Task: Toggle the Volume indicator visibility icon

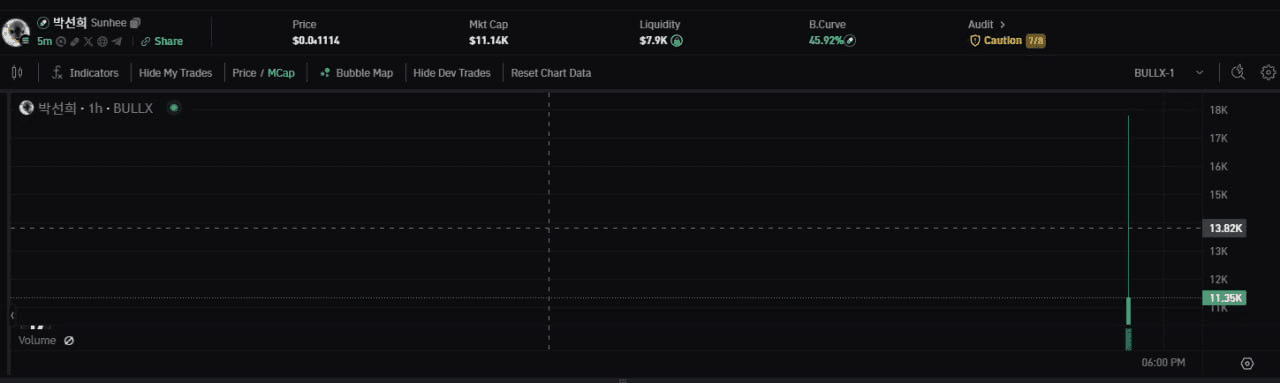Action: pyautogui.click(x=69, y=341)
